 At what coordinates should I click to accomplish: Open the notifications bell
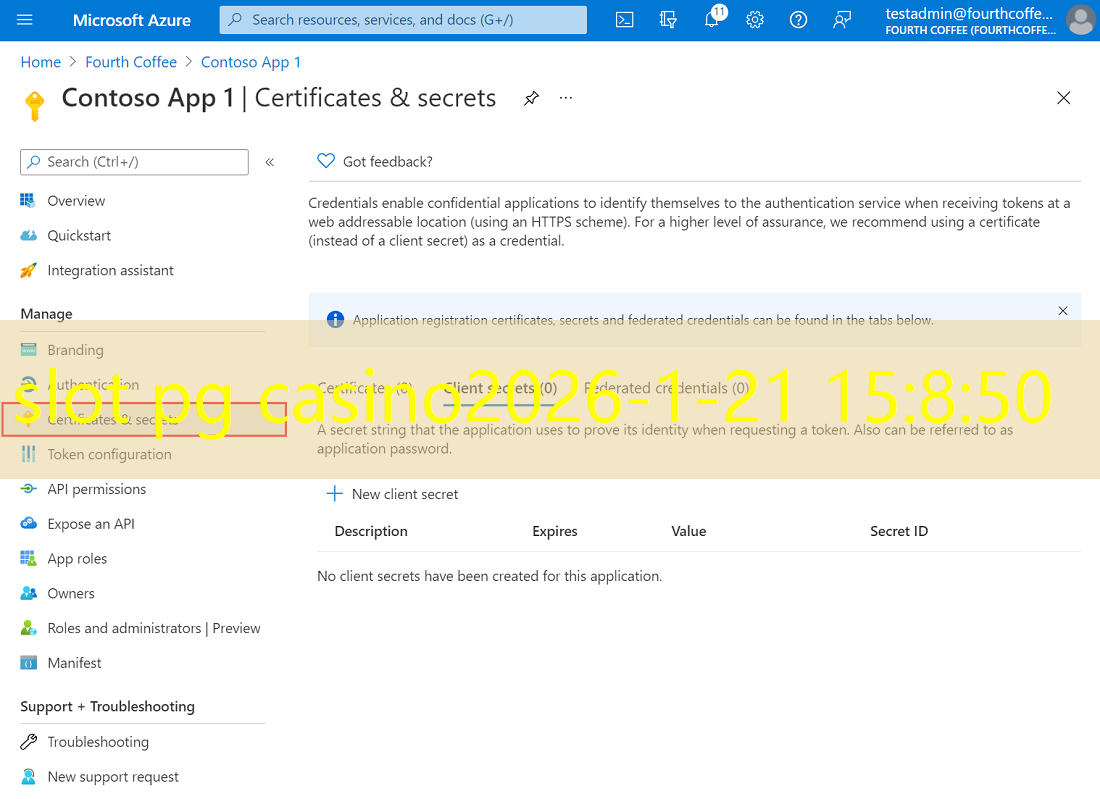click(x=712, y=20)
